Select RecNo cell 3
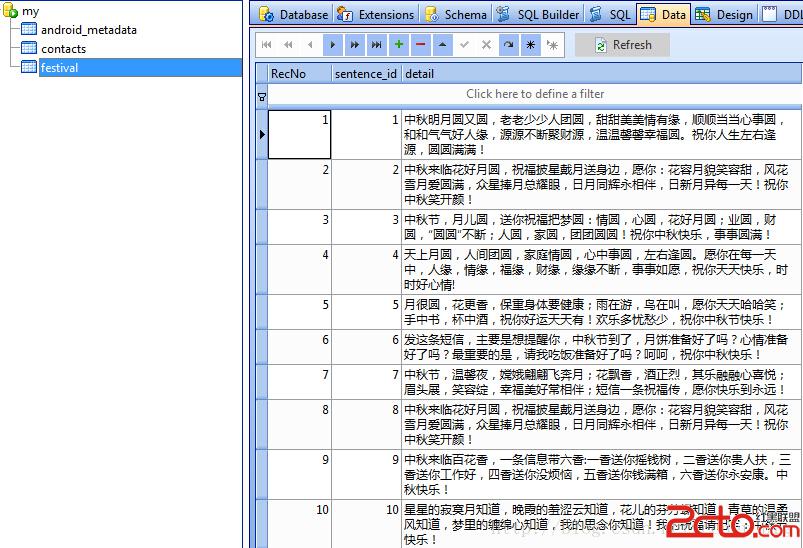 pos(300,227)
